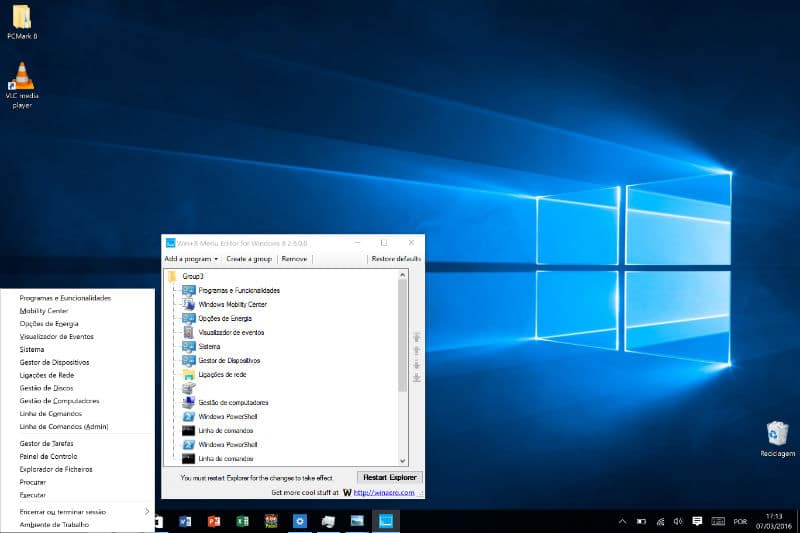The height and width of the screenshot is (533, 800).
Task: Click the list's scroll down arrow
Action: click(x=403, y=461)
